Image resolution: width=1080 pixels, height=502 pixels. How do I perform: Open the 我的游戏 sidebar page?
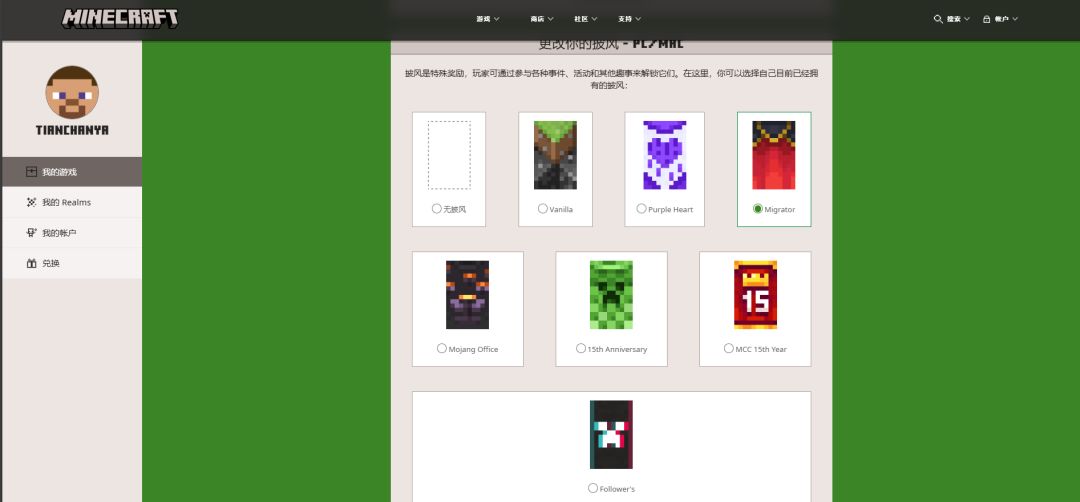tap(72, 171)
